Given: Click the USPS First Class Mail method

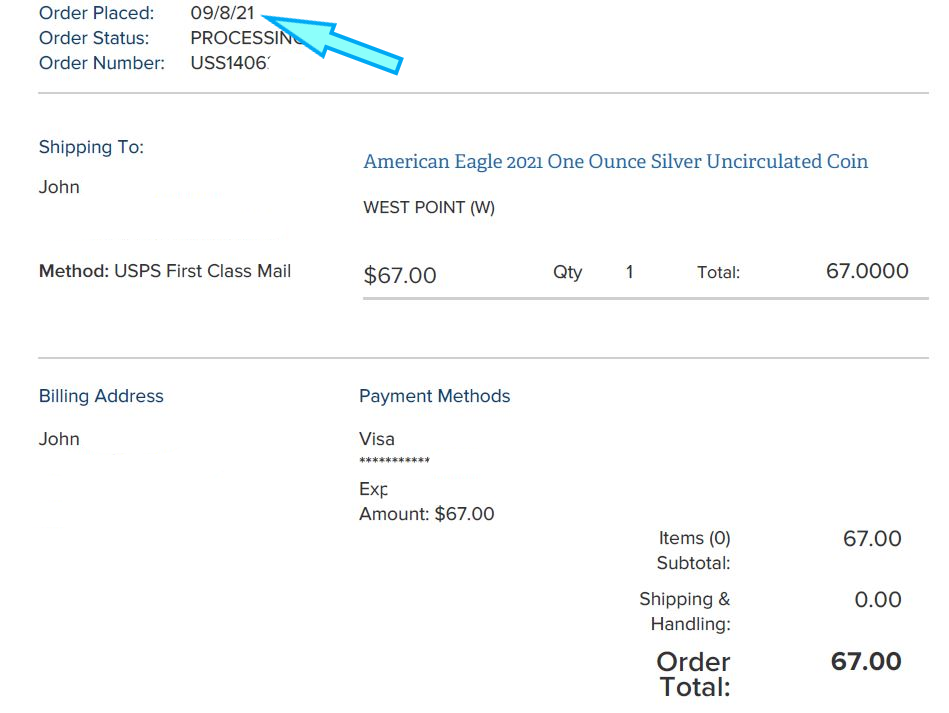Looking at the screenshot, I should pyautogui.click(x=202, y=271).
